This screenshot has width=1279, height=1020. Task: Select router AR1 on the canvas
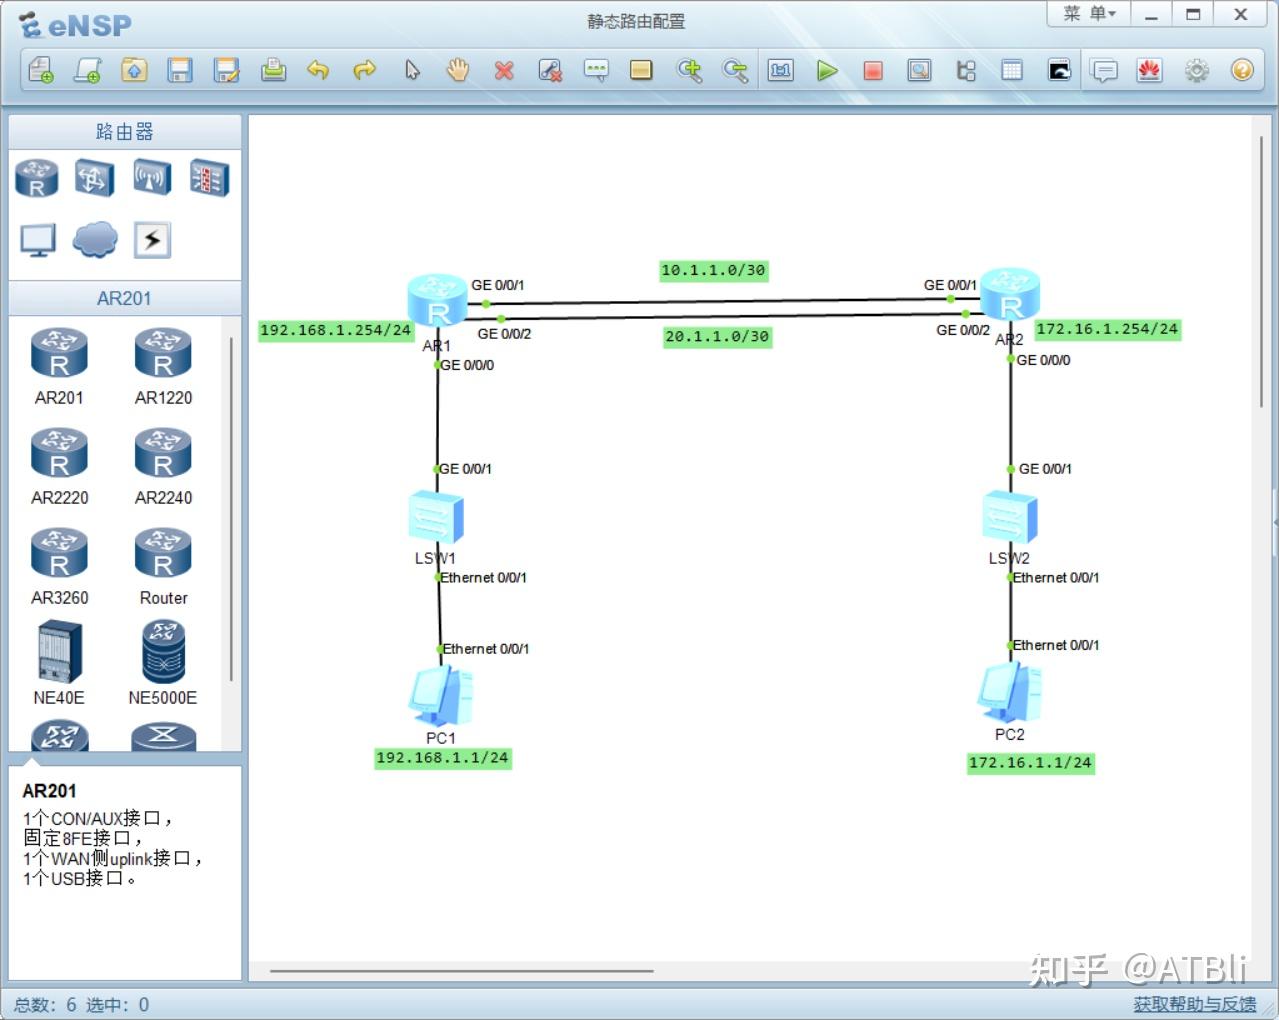[437, 301]
